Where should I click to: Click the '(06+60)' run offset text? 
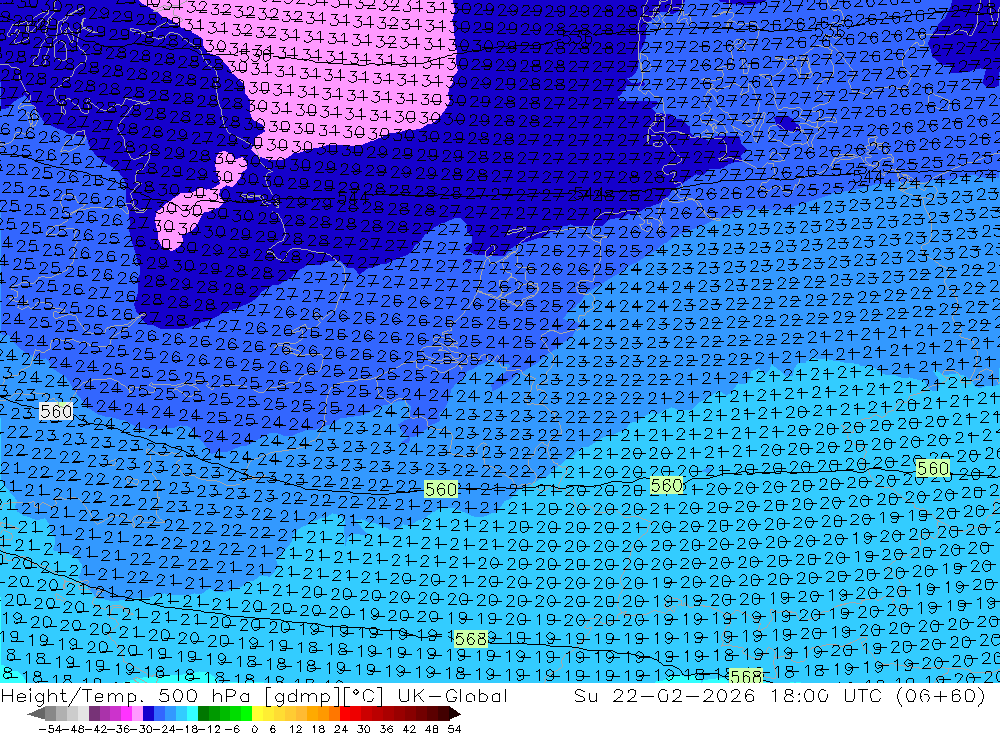941,695
